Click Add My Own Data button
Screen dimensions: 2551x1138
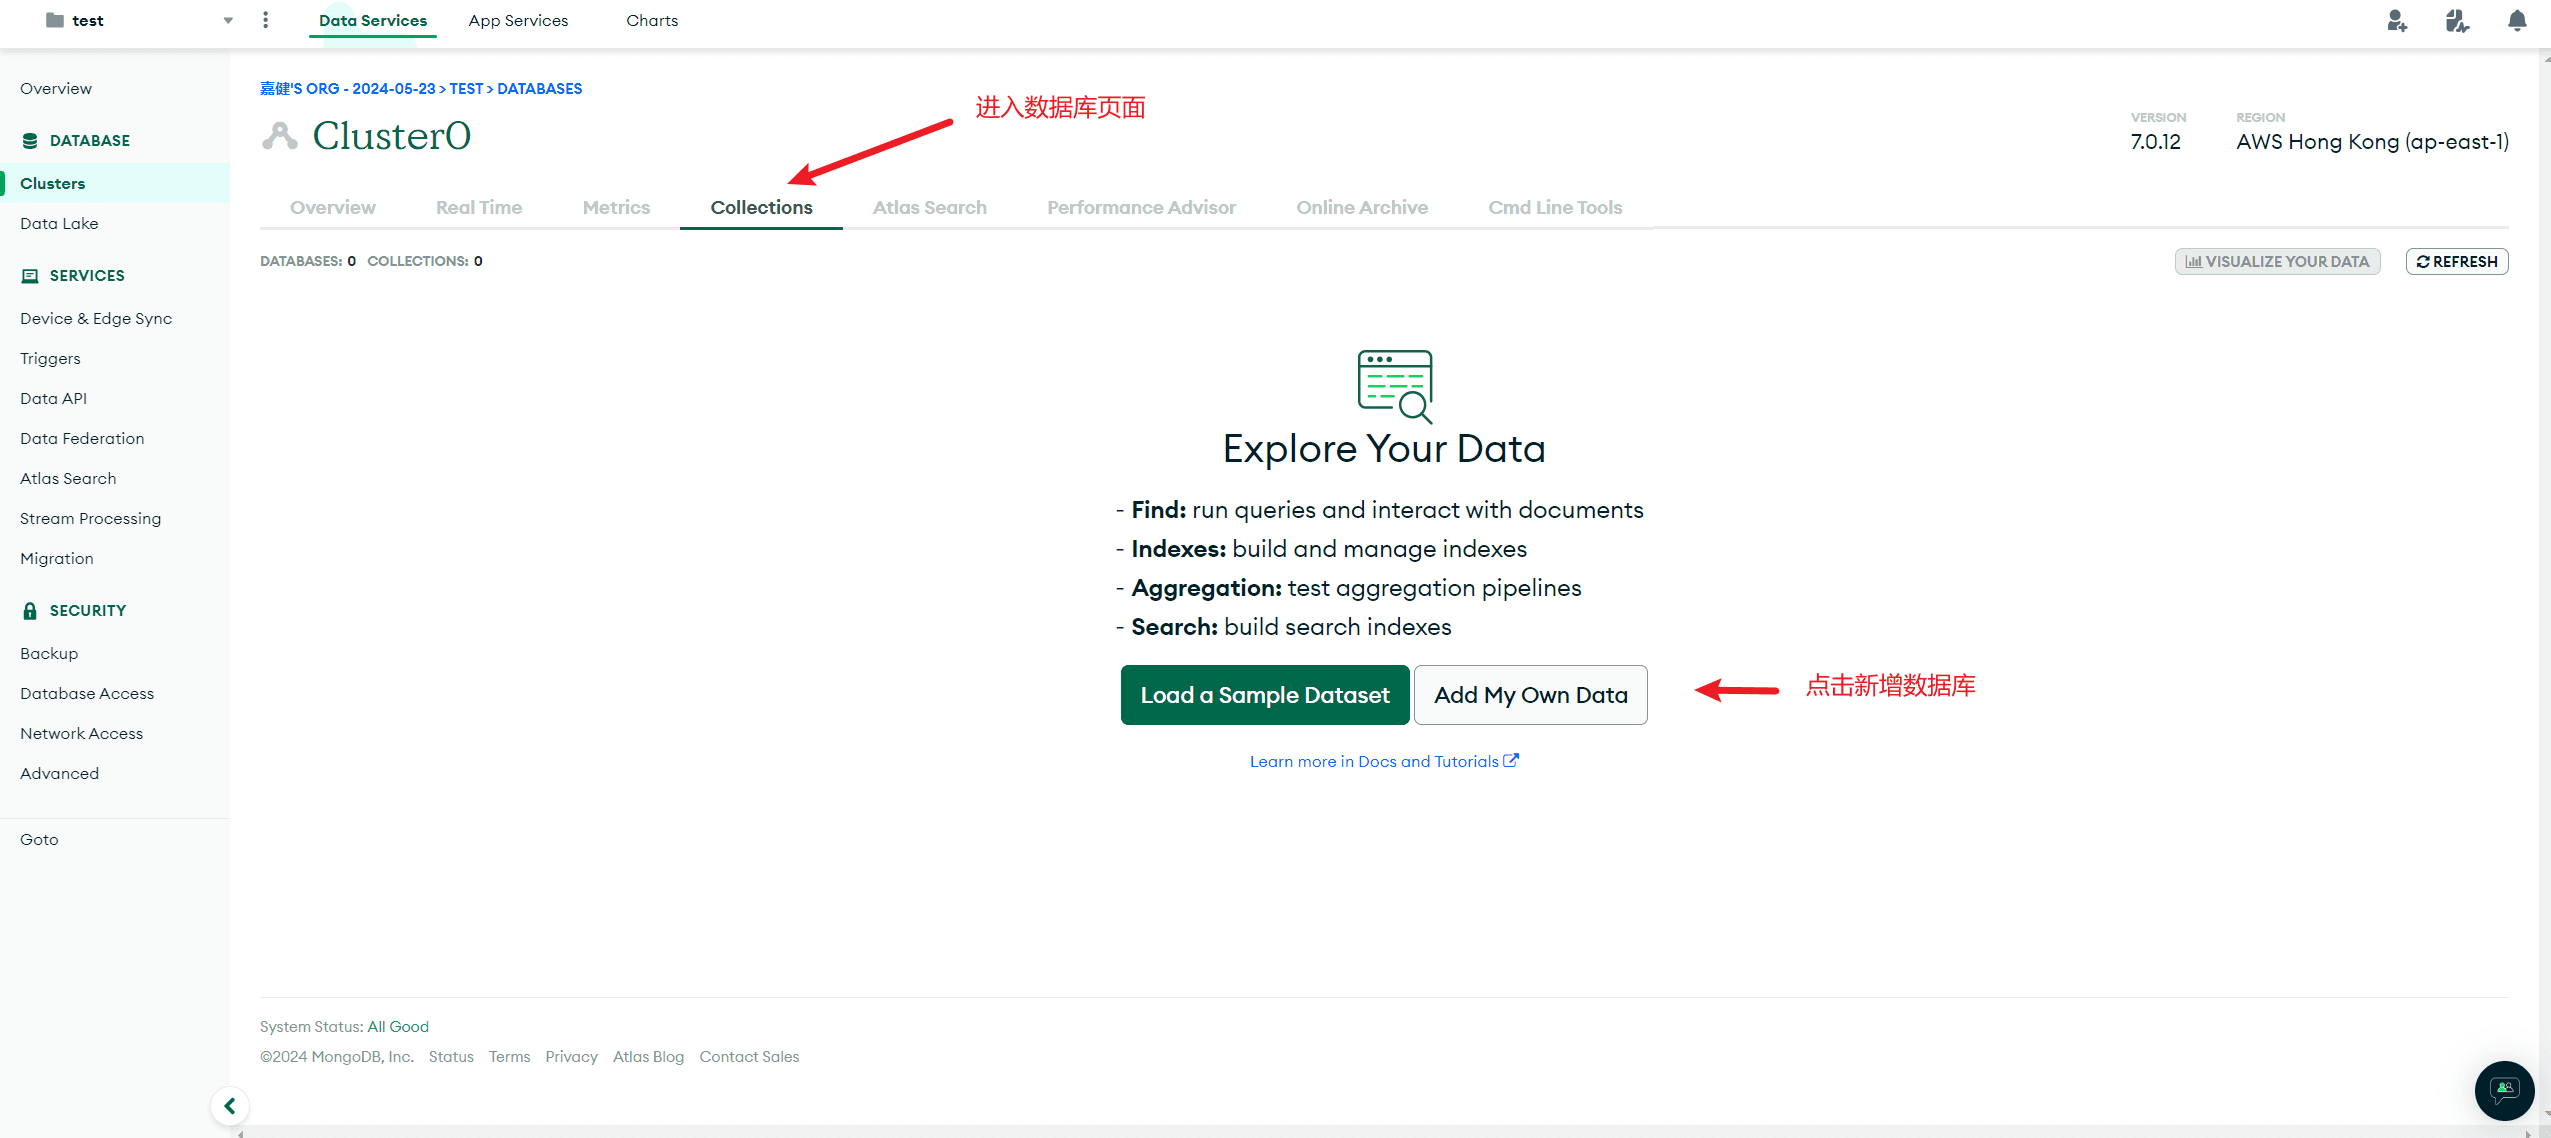point(1530,695)
